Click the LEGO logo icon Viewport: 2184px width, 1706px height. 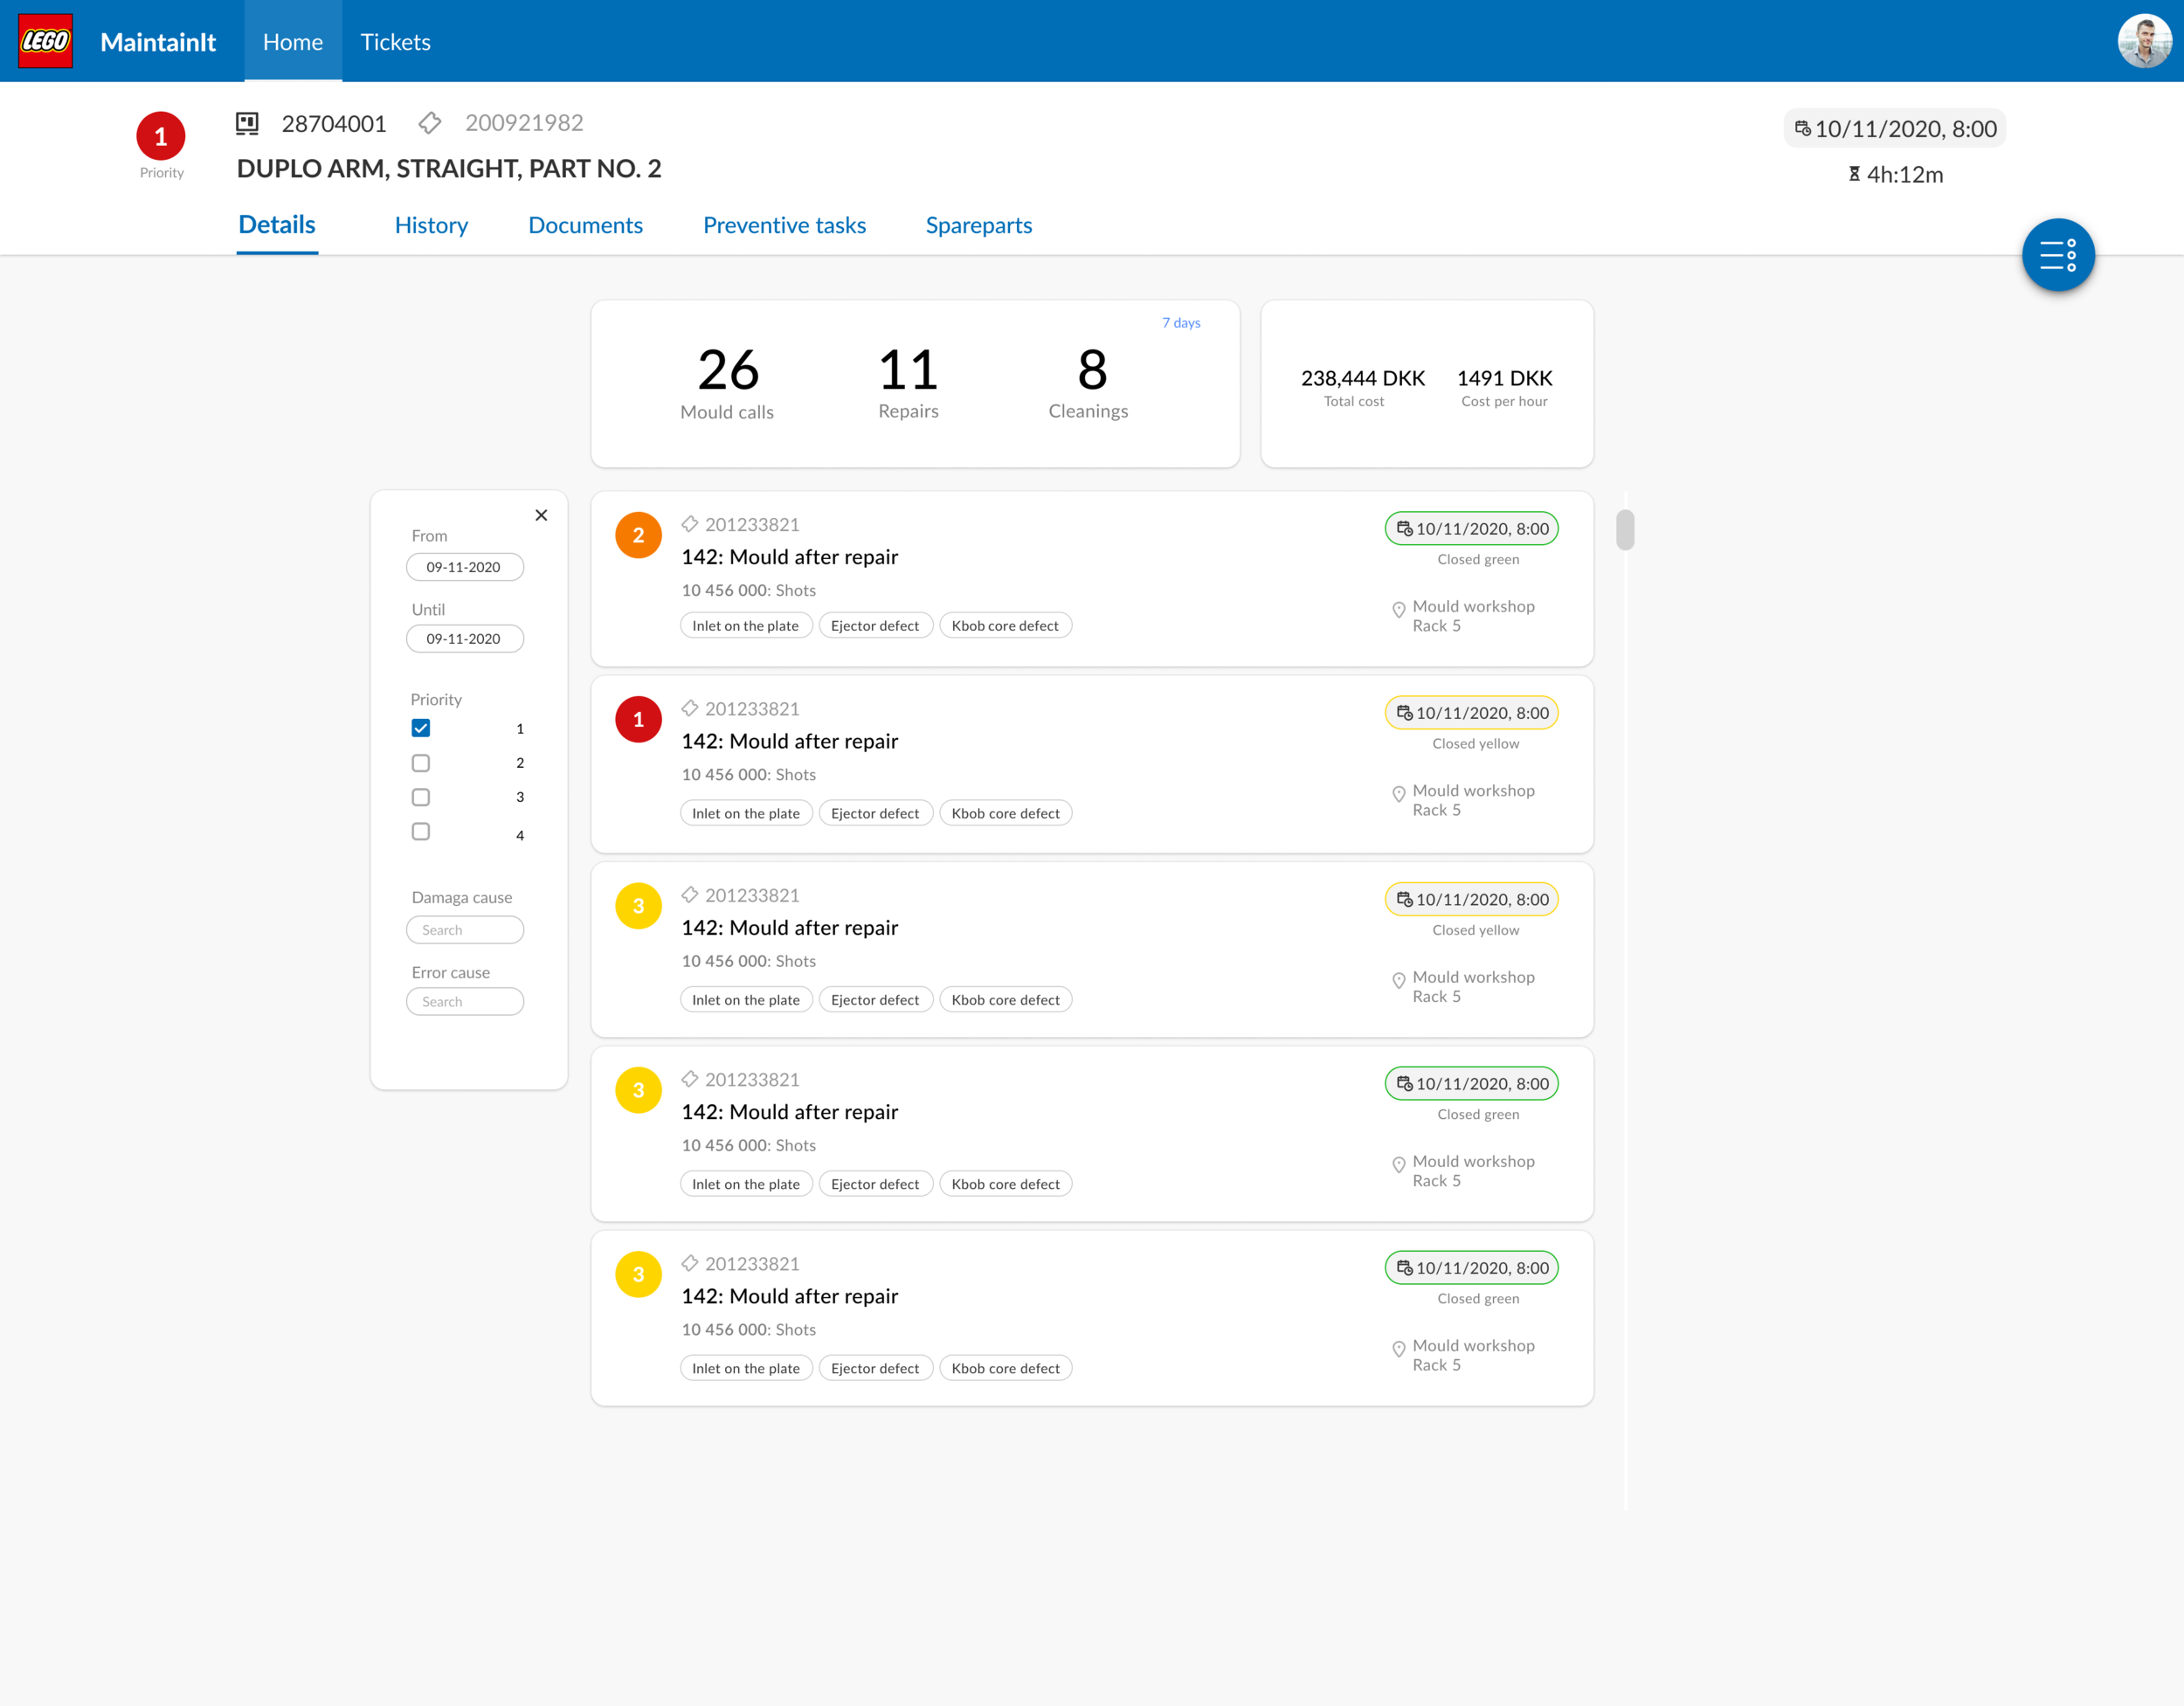coord(45,41)
